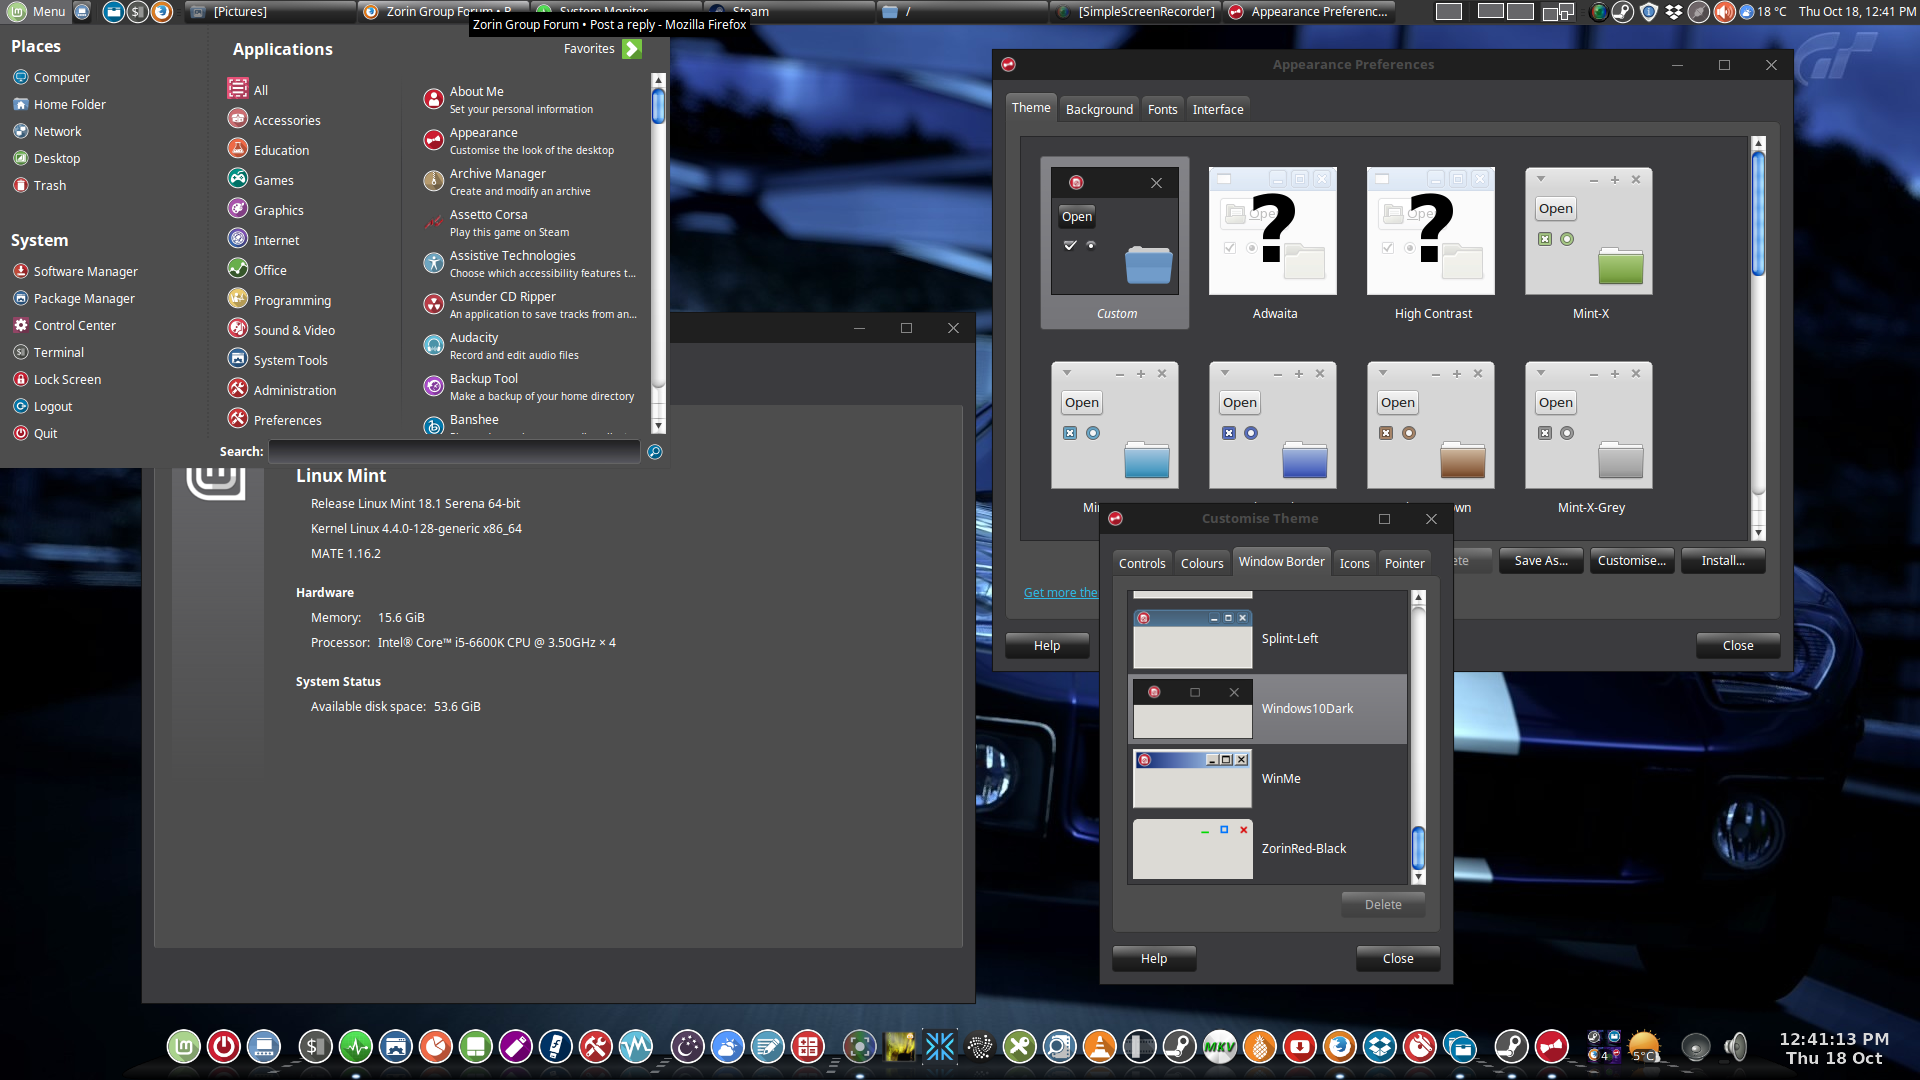Viewport: 1920px width, 1080px height.
Task: Expand the All applications category
Action: point(260,88)
